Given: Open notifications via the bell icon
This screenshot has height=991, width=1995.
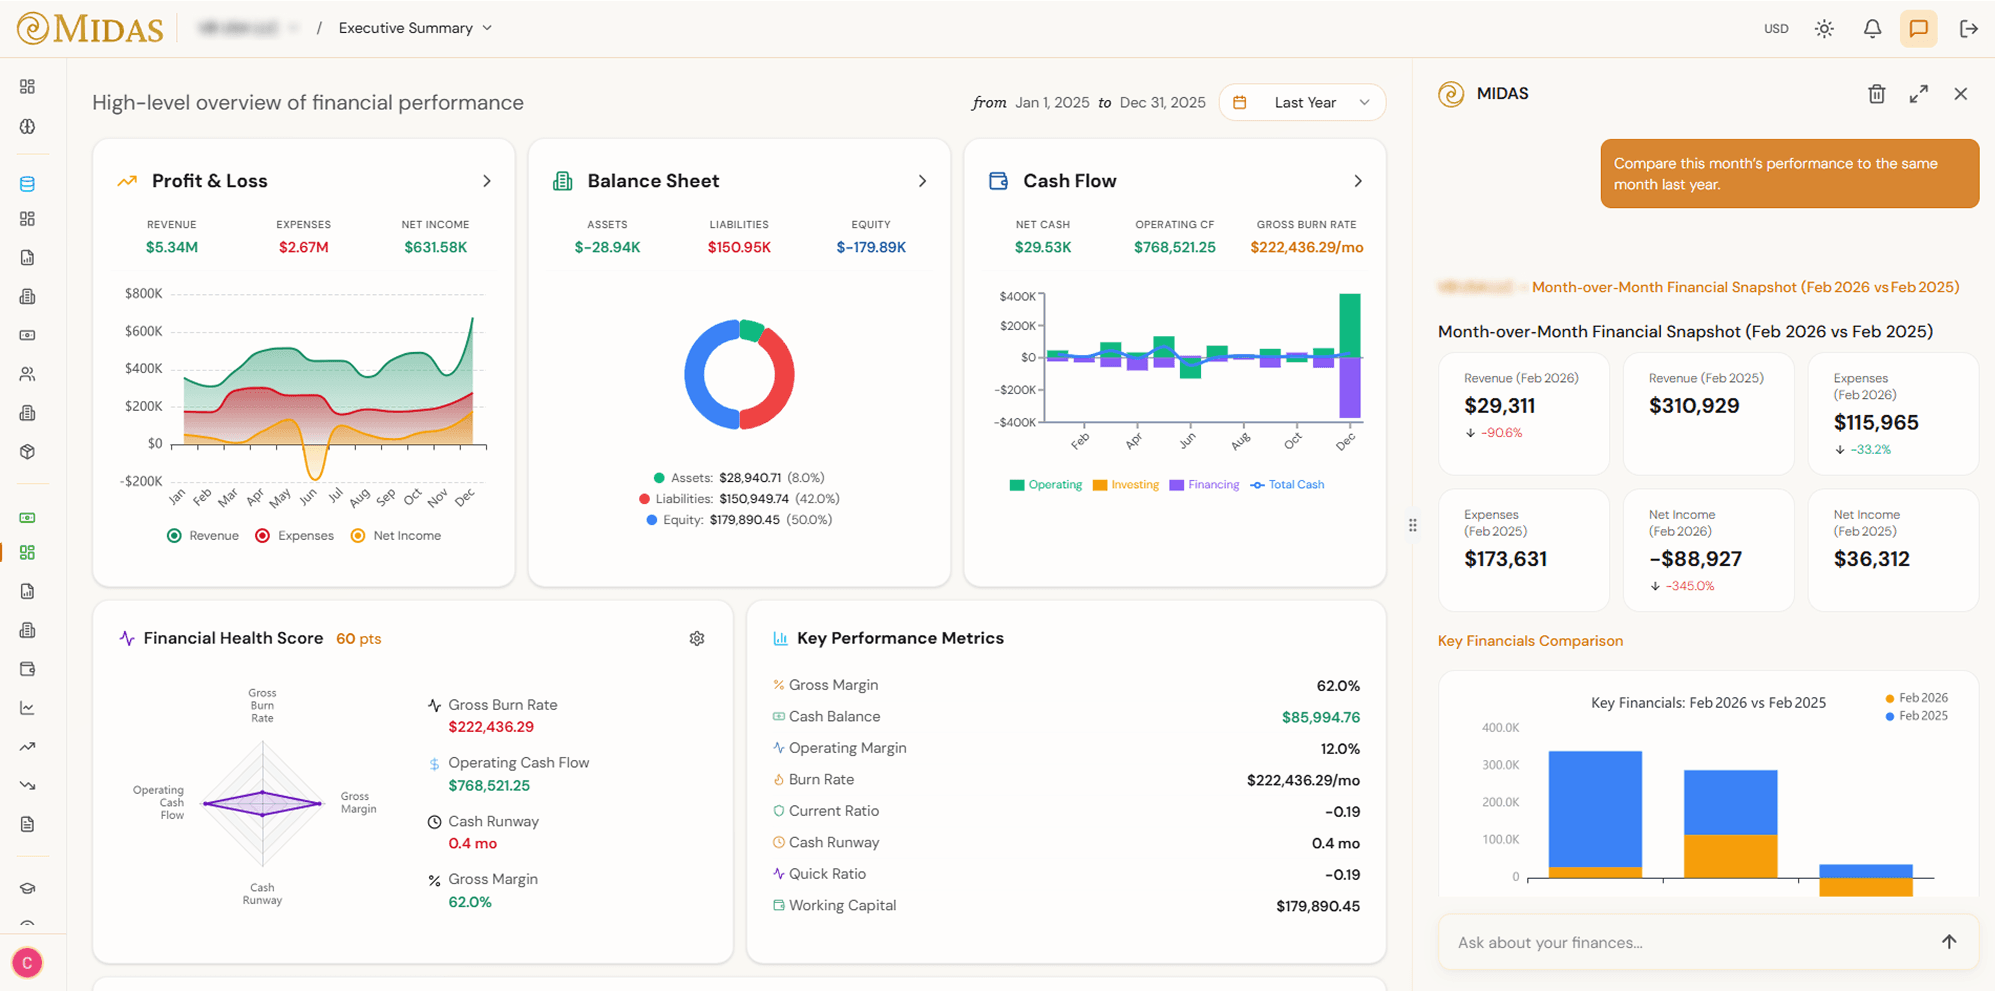Looking at the screenshot, I should (1871, 28).
